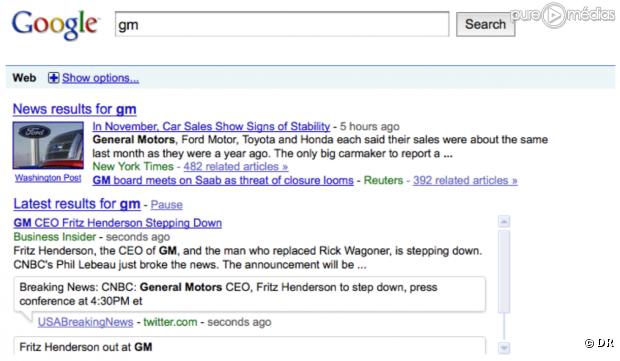Open GM CEO Fritz Henderson Stepping Down
Screen dimensions: 620x361
pyautogui.click(x=117, y=223)
